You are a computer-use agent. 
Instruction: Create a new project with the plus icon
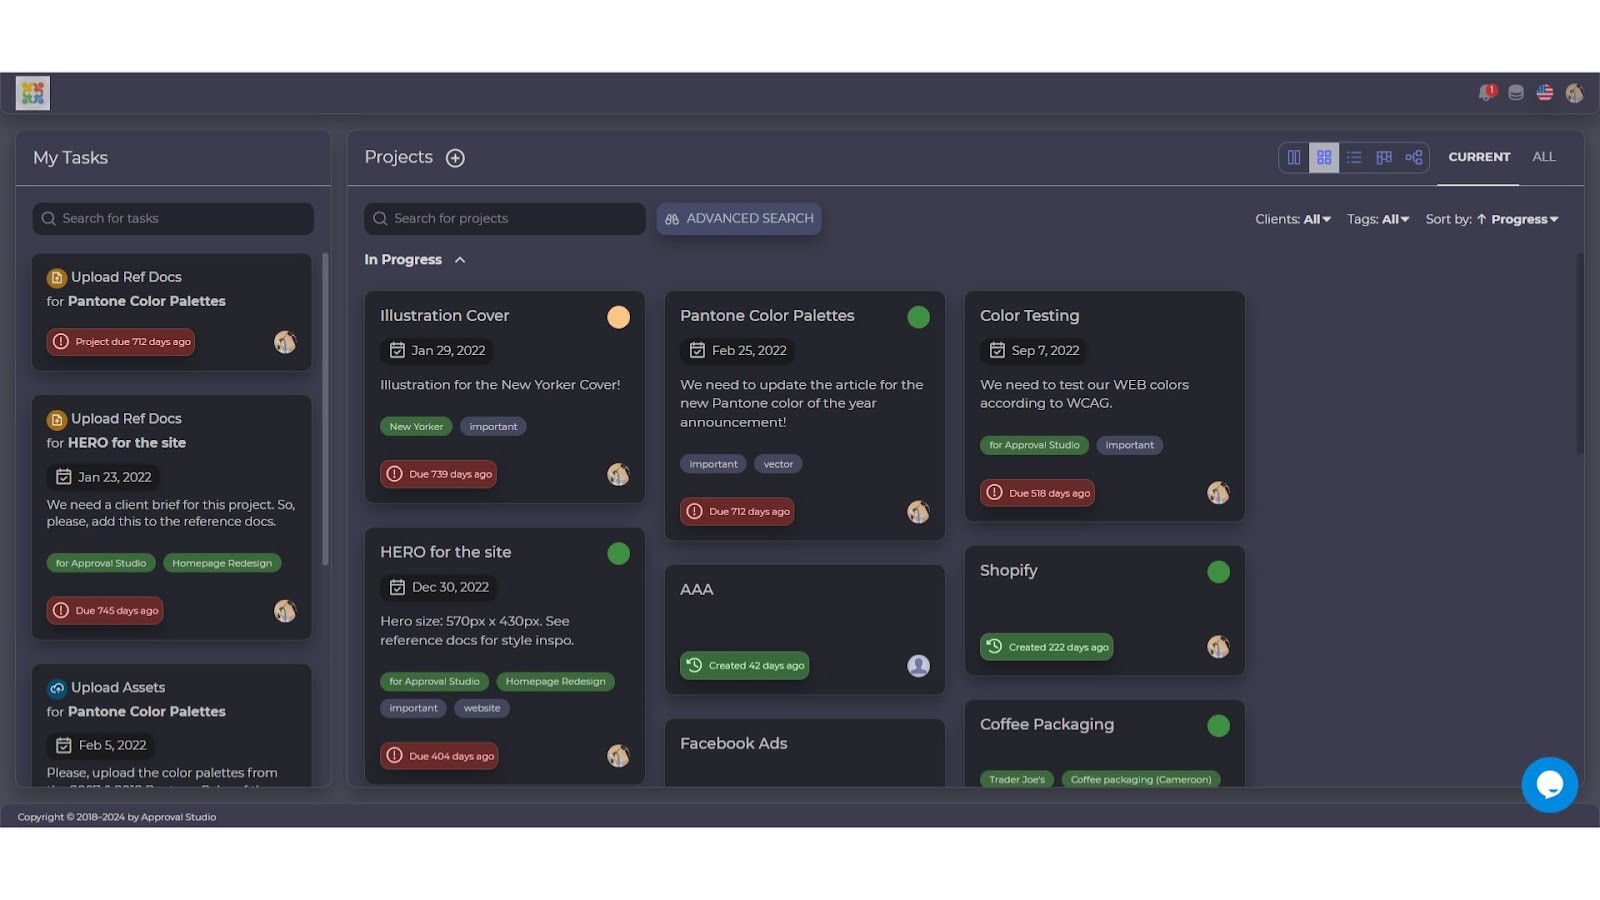455,157
